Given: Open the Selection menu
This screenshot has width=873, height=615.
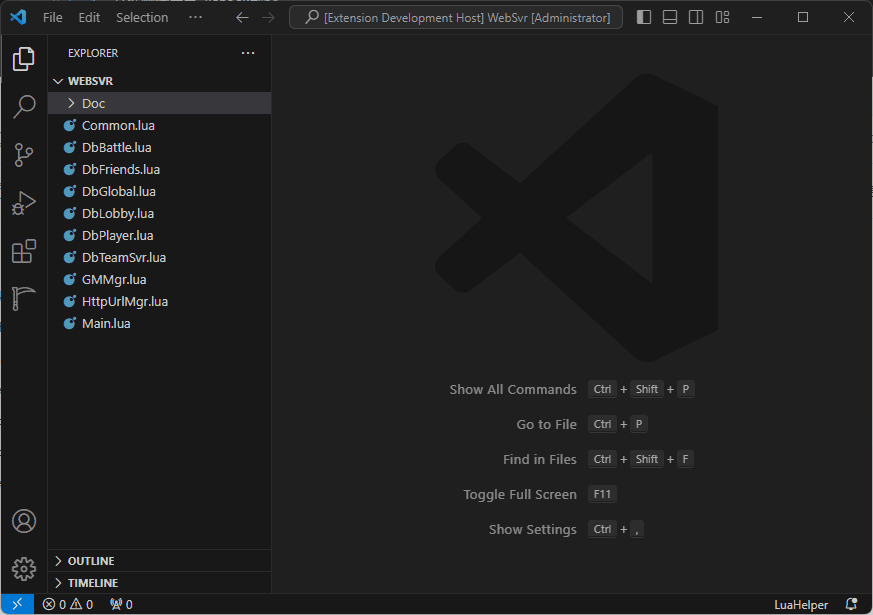Looking at the screenshot, I should [142, 18].
